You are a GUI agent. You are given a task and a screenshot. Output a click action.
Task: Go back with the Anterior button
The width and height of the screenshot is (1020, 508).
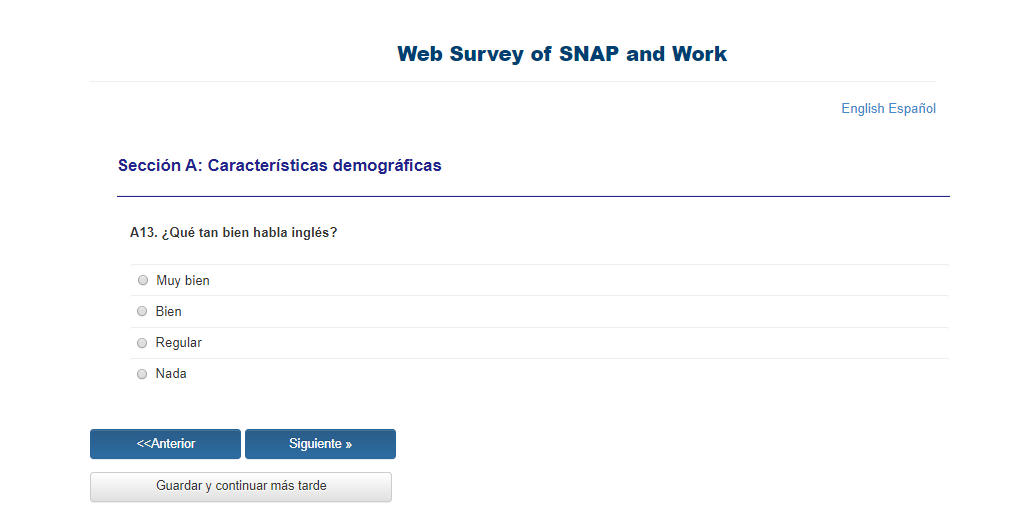click(165, 444)
